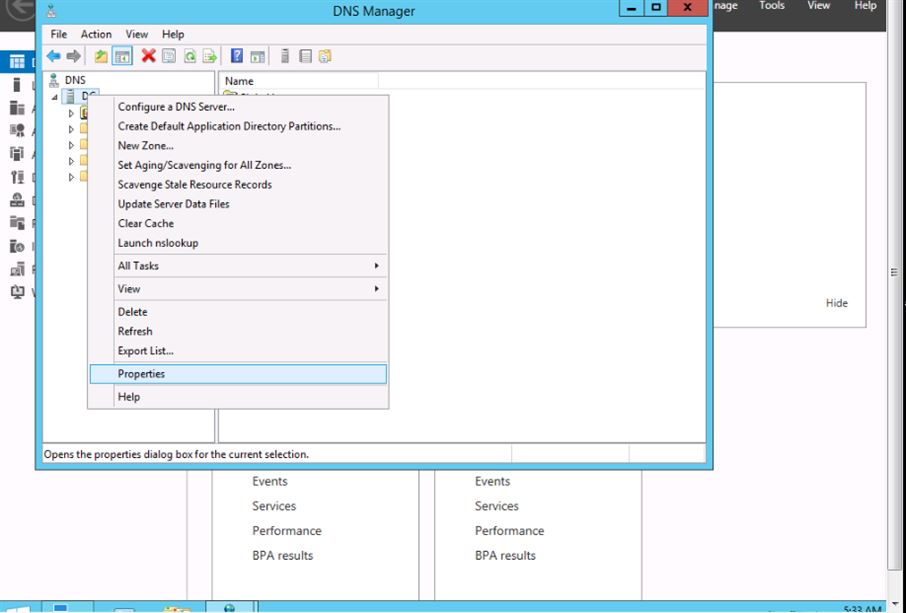This screenshot has height=613, width=906.
Task: Choose Set Aging/Scavenging for All Zones
Action: pos(238,165)
